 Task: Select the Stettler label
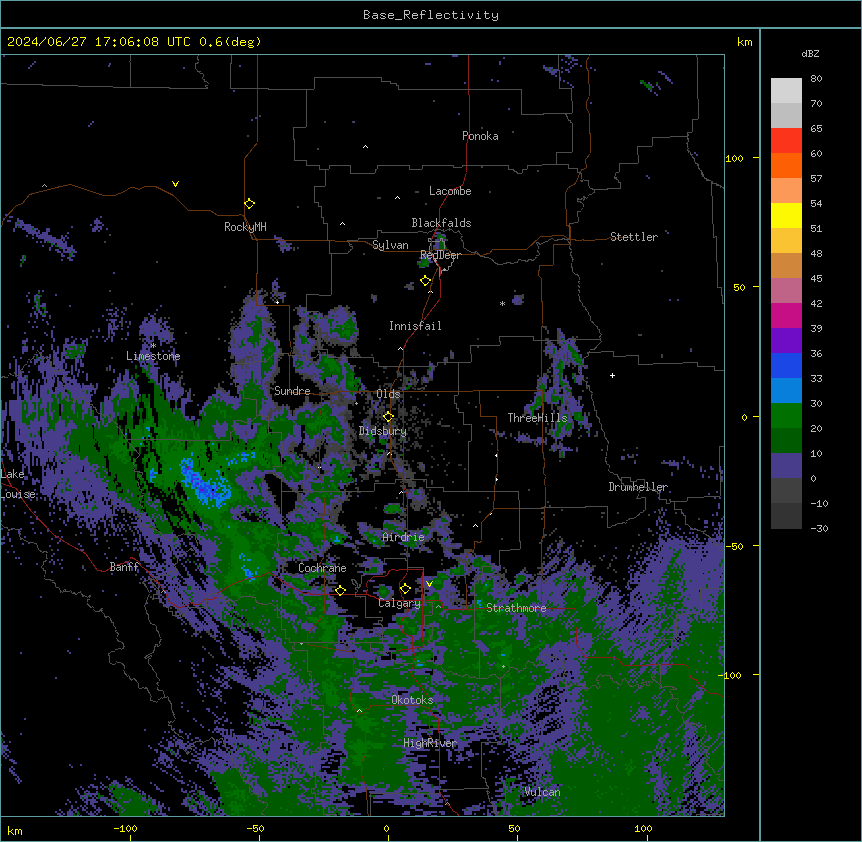pos(634,237)
